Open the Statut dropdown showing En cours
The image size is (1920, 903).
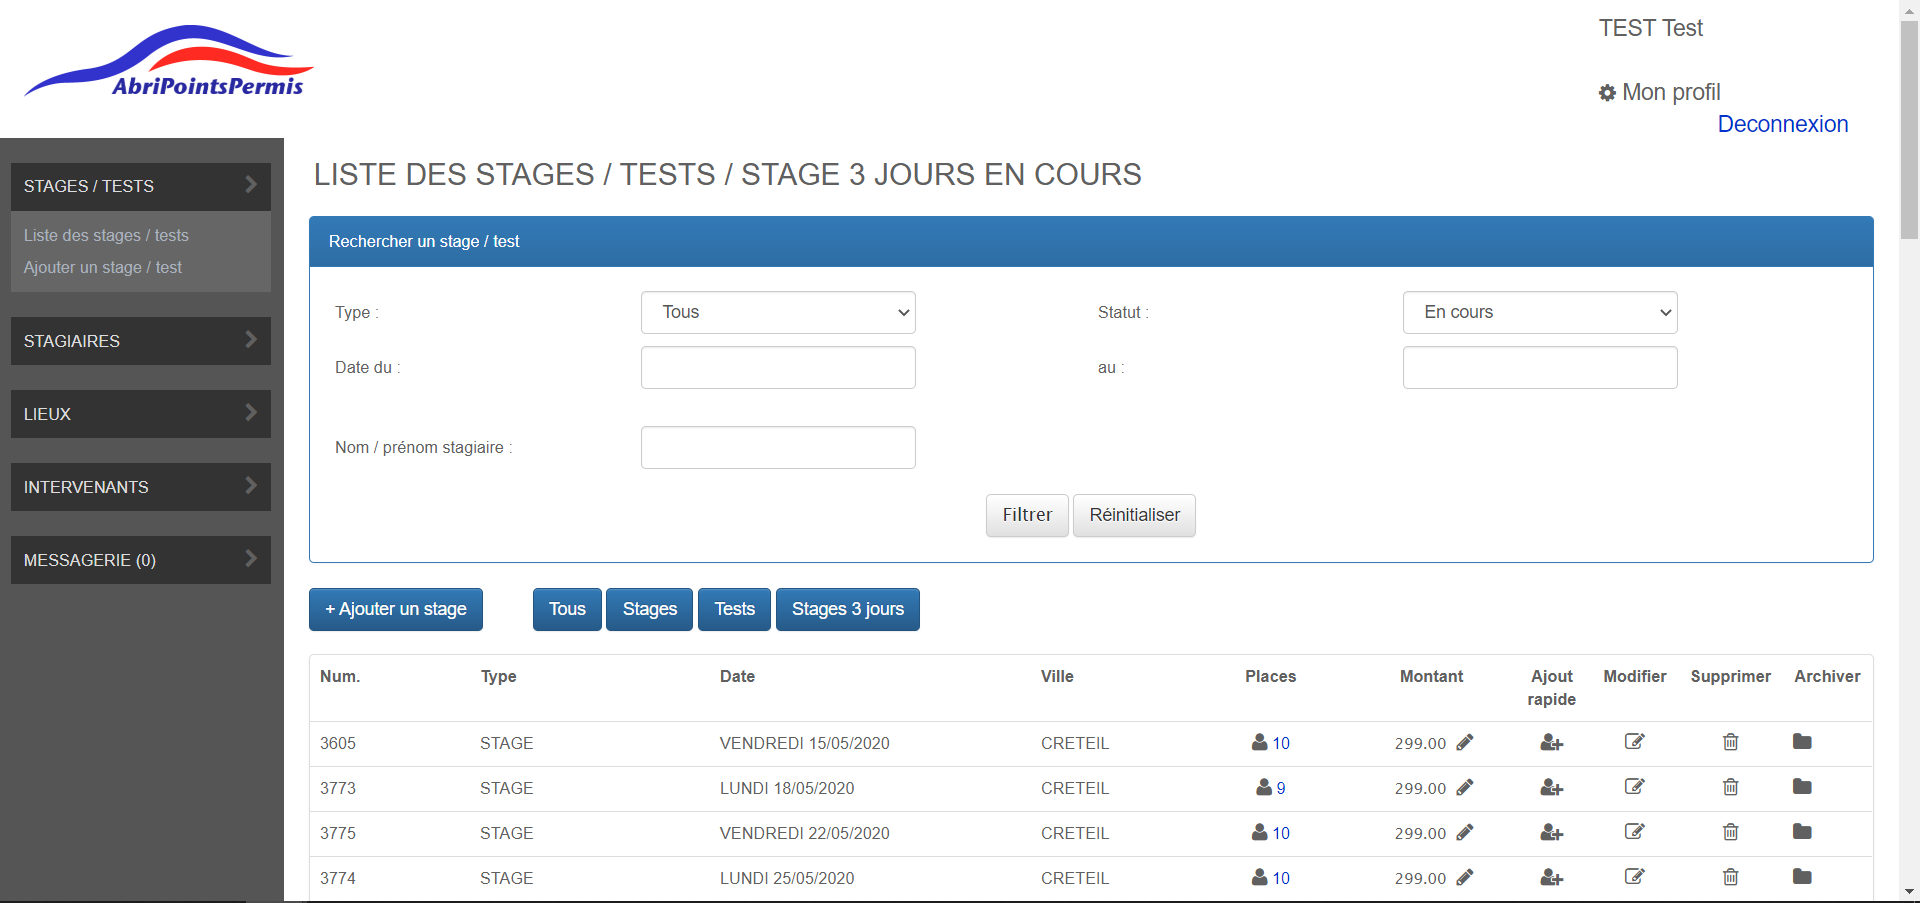[x=1539, y=313]
